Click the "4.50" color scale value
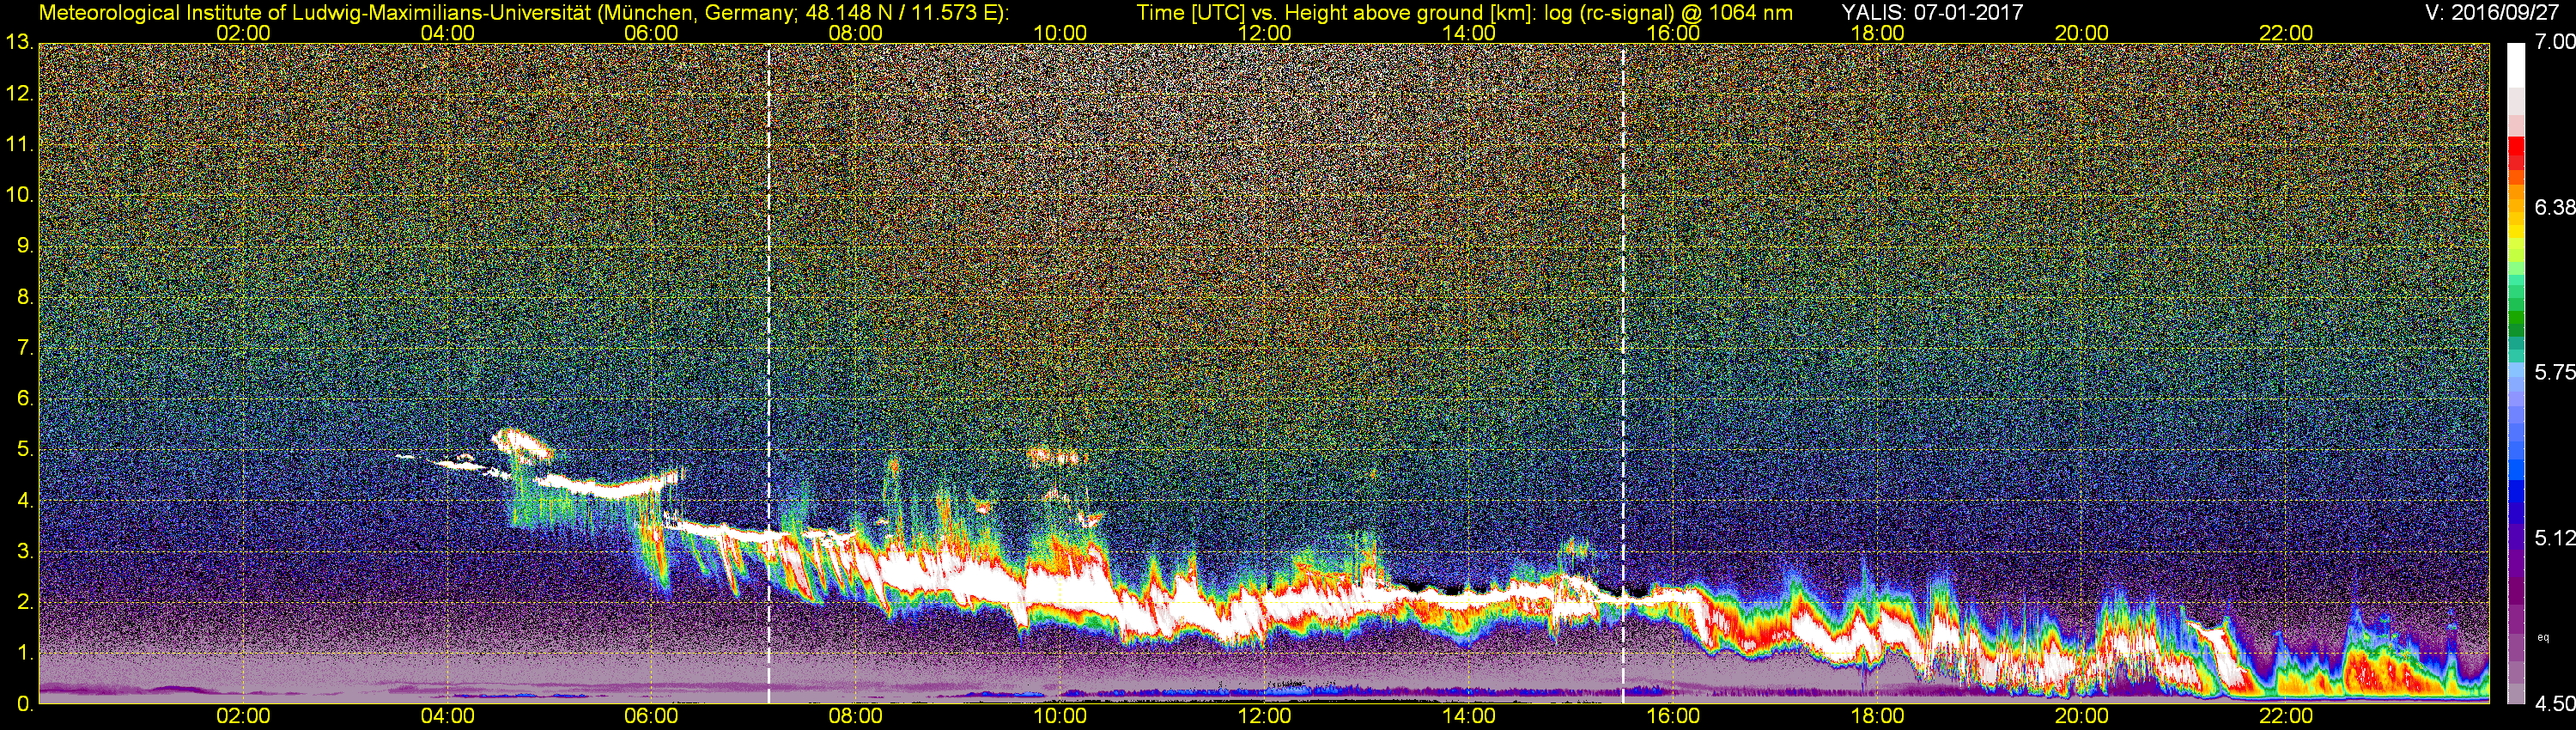The image size is (2576, 730). (x=2555, y=704)
